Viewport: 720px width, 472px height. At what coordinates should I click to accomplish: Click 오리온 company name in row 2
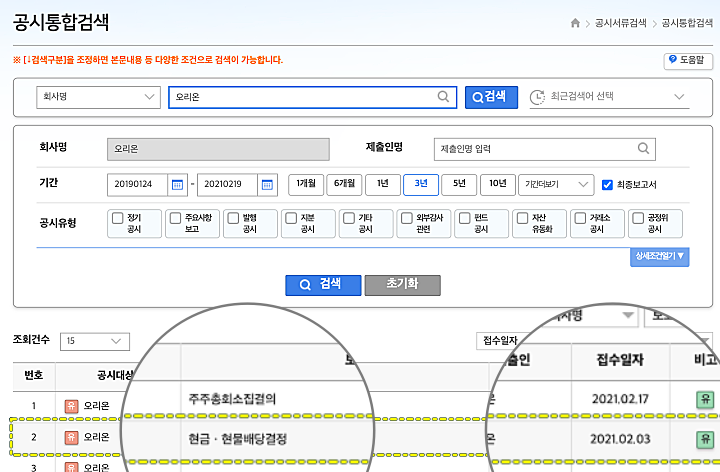(96, 437)
